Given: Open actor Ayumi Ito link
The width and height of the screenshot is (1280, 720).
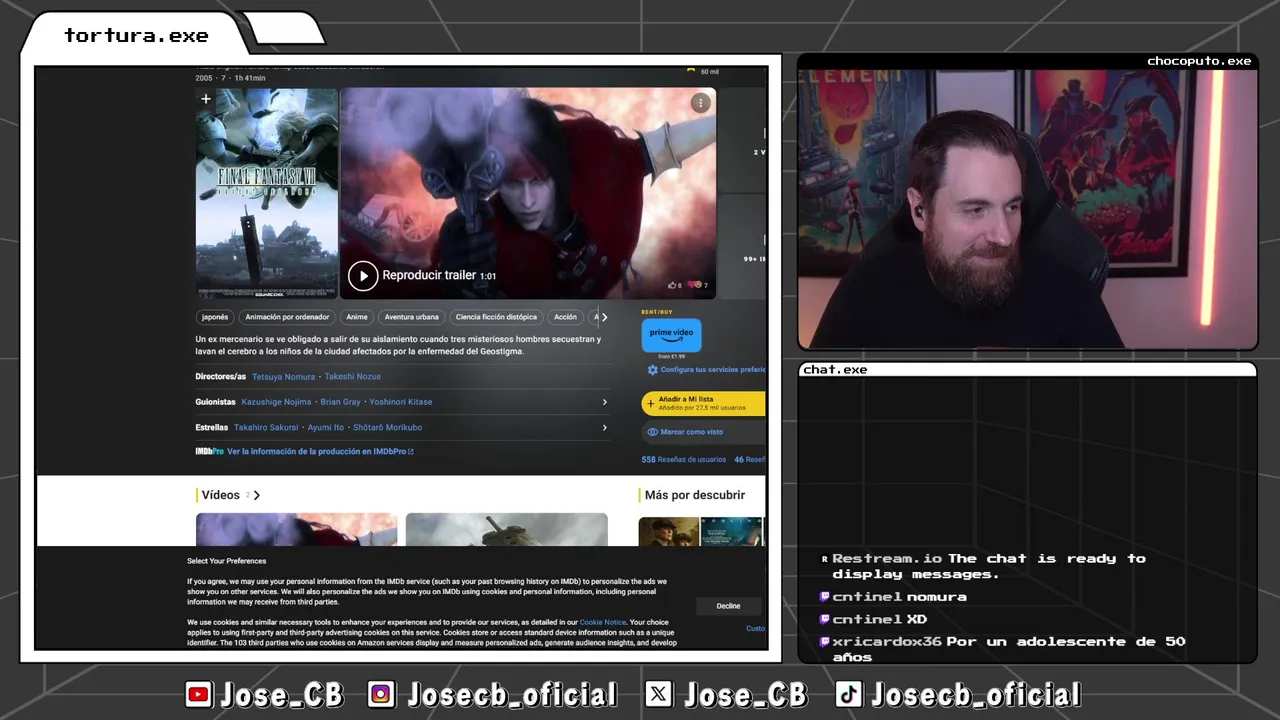Looking at the screenshot, I should (x=326, y=427).
